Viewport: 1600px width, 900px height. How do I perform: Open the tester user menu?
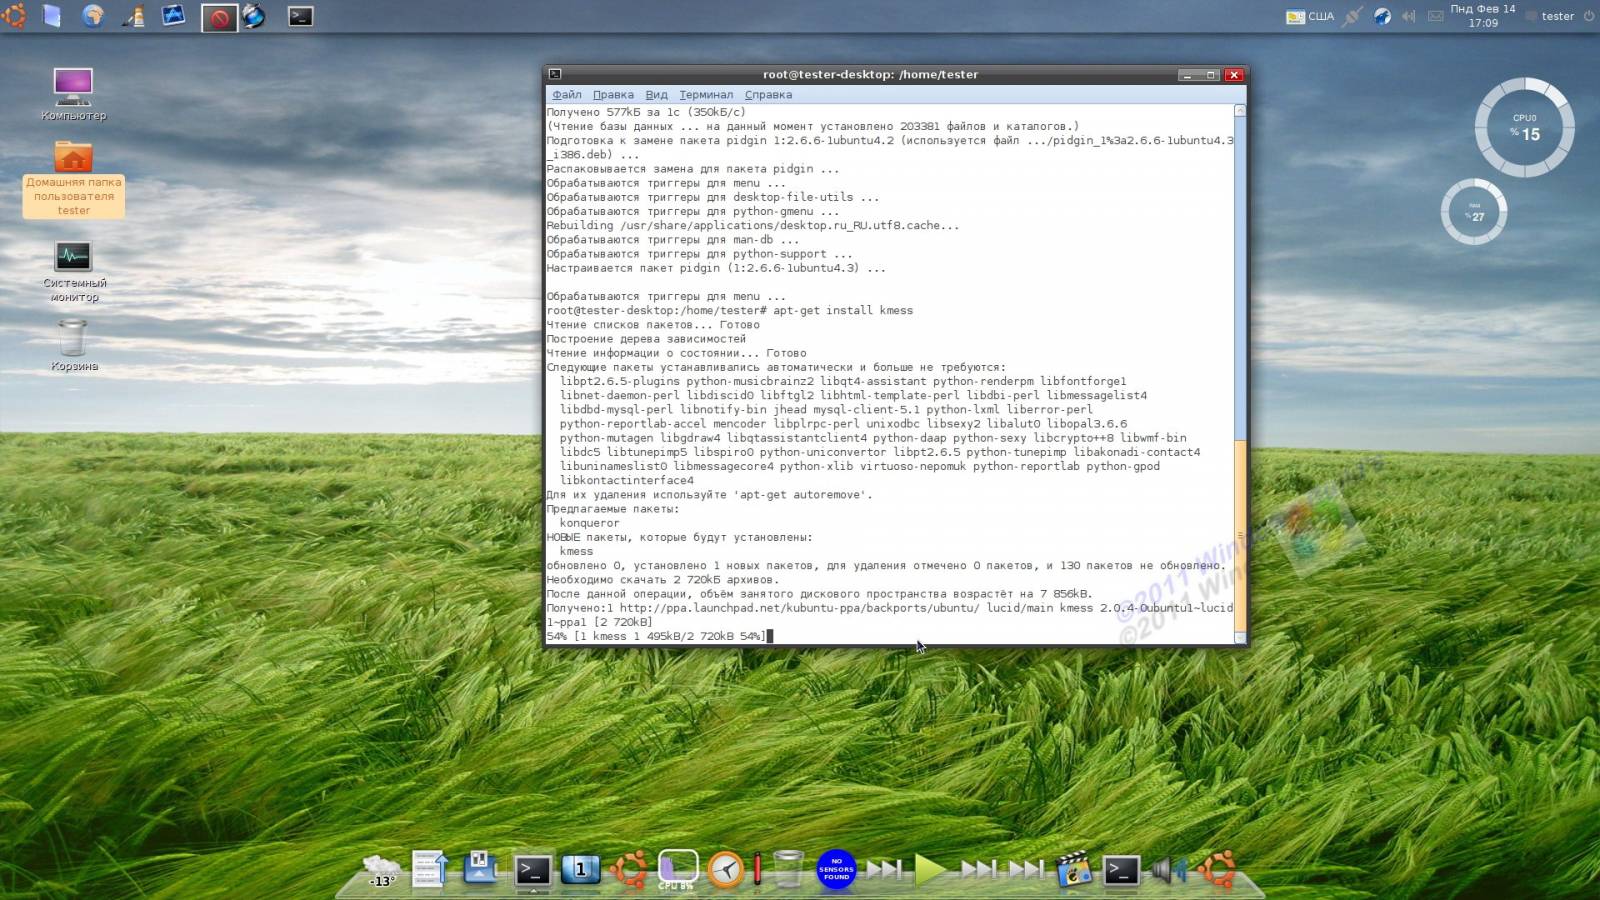pyautogui.click(x=1550, y=16)
